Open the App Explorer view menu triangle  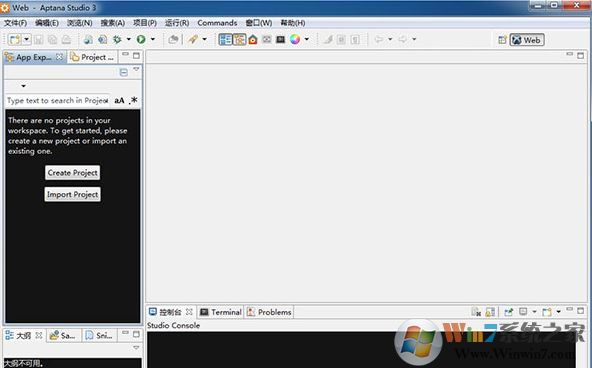[136, 70]
